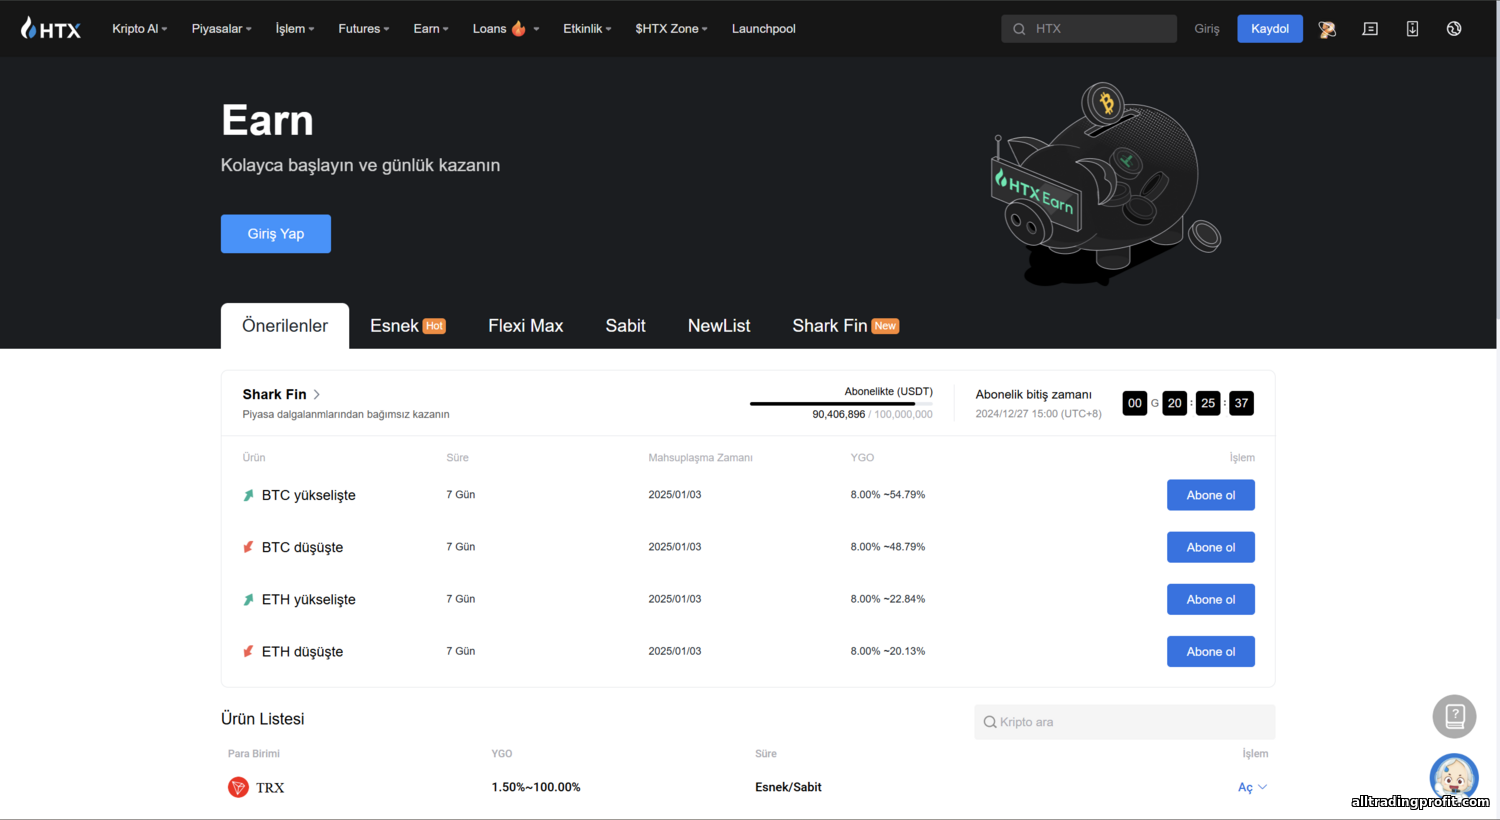Switch to the Sabit tab
Viewport: 1500px width, 820px height.
pyautogui.click(x=626, y=326)
